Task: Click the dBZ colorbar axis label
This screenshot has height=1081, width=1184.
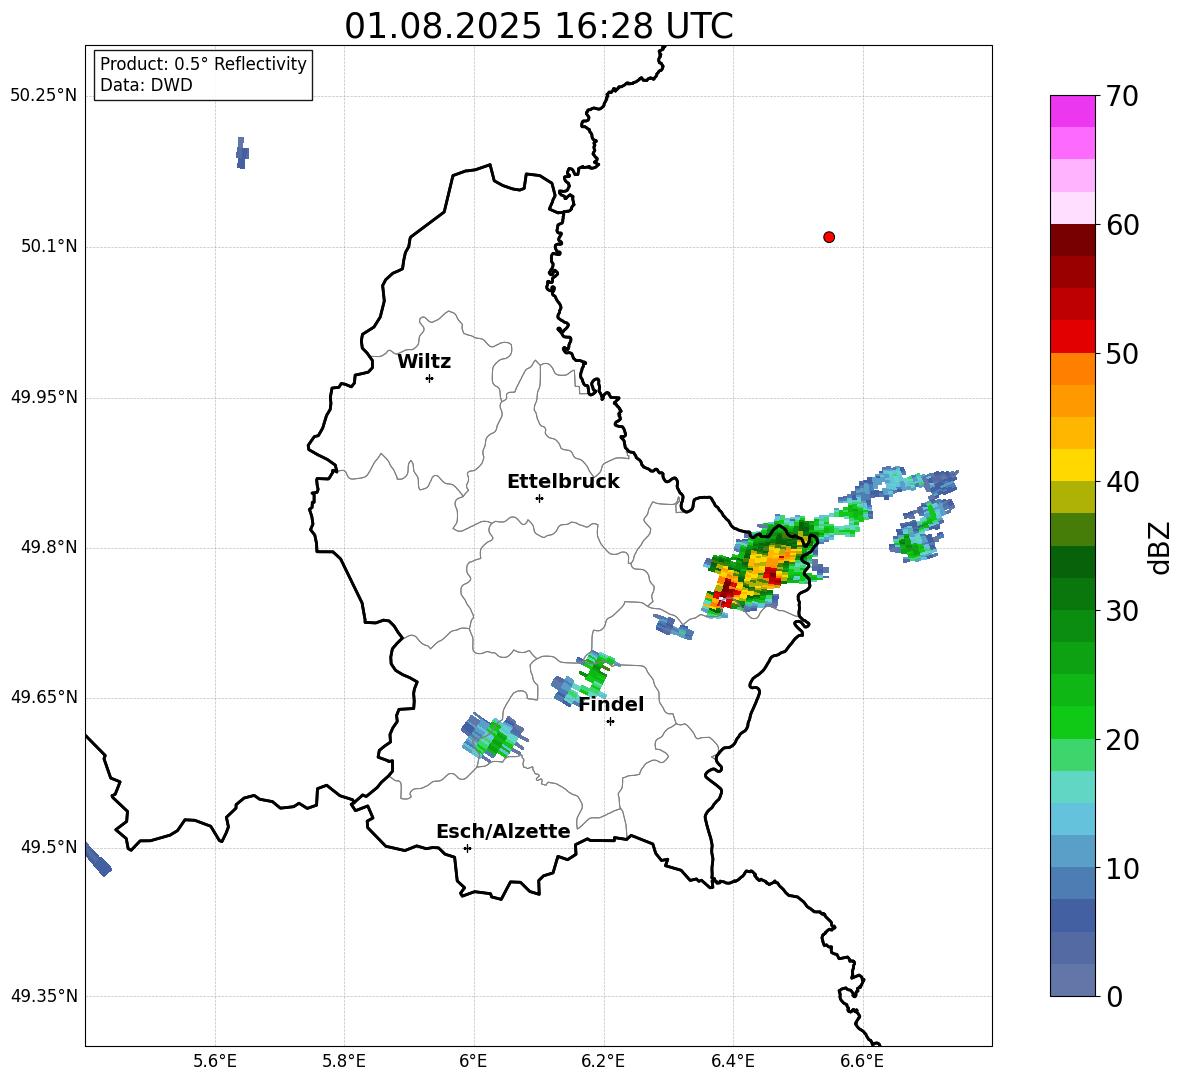Action: pyautogui.click(x=1161, y=547)
